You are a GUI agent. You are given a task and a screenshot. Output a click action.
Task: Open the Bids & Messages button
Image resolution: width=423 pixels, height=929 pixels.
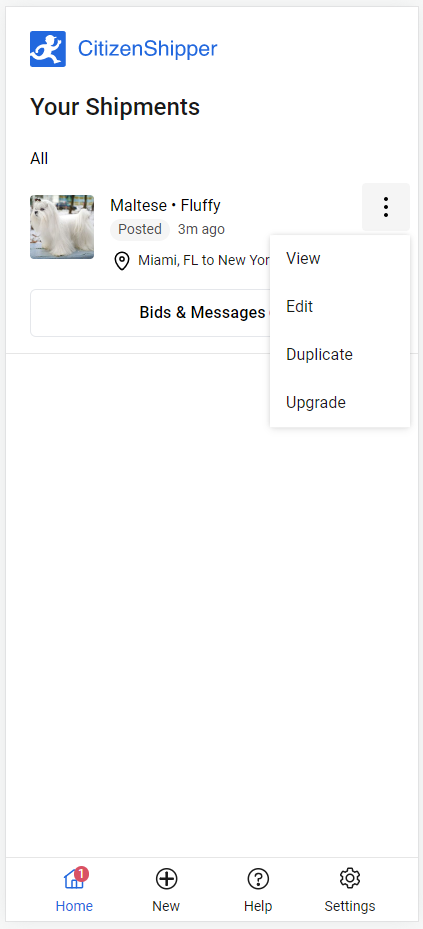tap(150, 313)
